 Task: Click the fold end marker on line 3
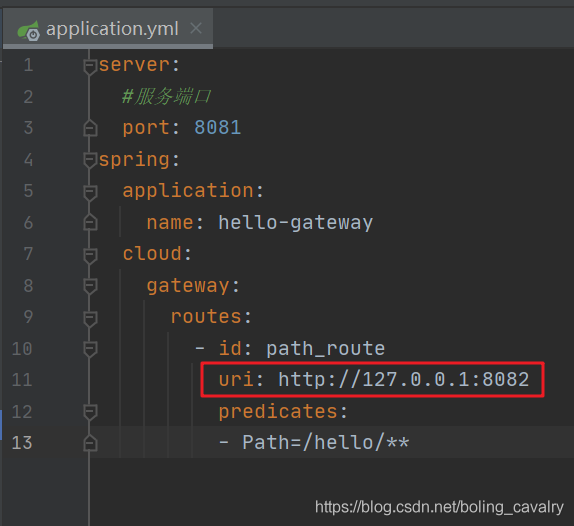click(90, 128)
